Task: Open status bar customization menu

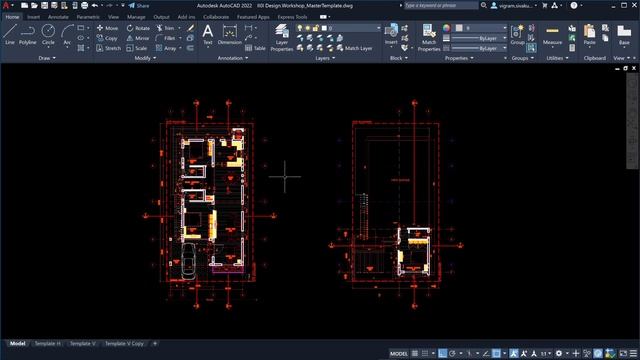Action: [633, 353]
